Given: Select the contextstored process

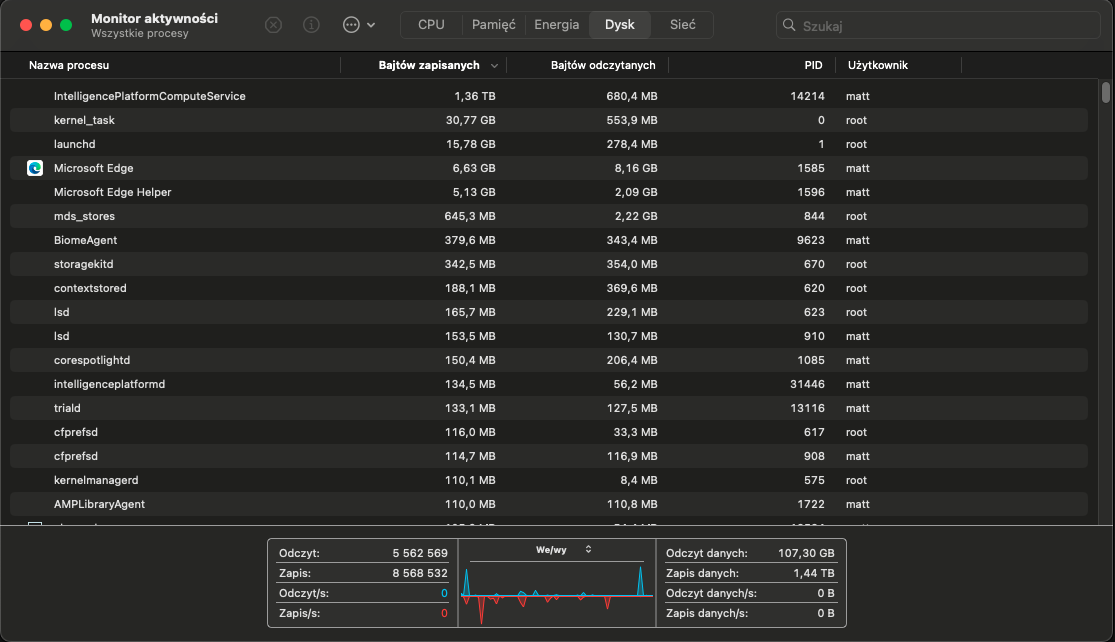Looking at the screenshot, I should [x=549, y=288].
